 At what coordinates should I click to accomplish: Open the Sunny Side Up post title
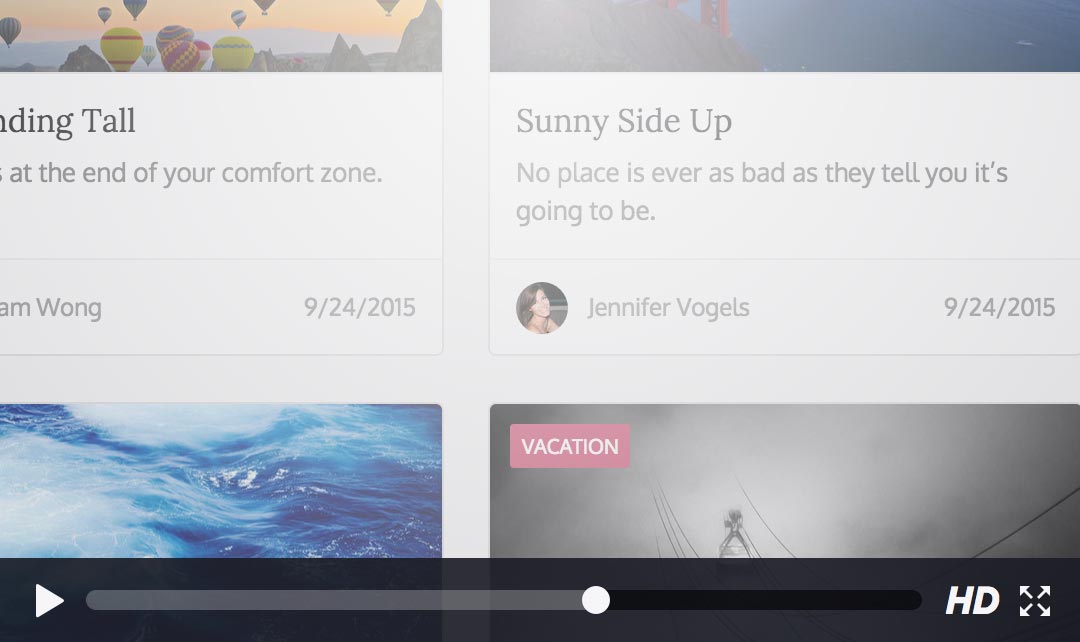[624, 122]
